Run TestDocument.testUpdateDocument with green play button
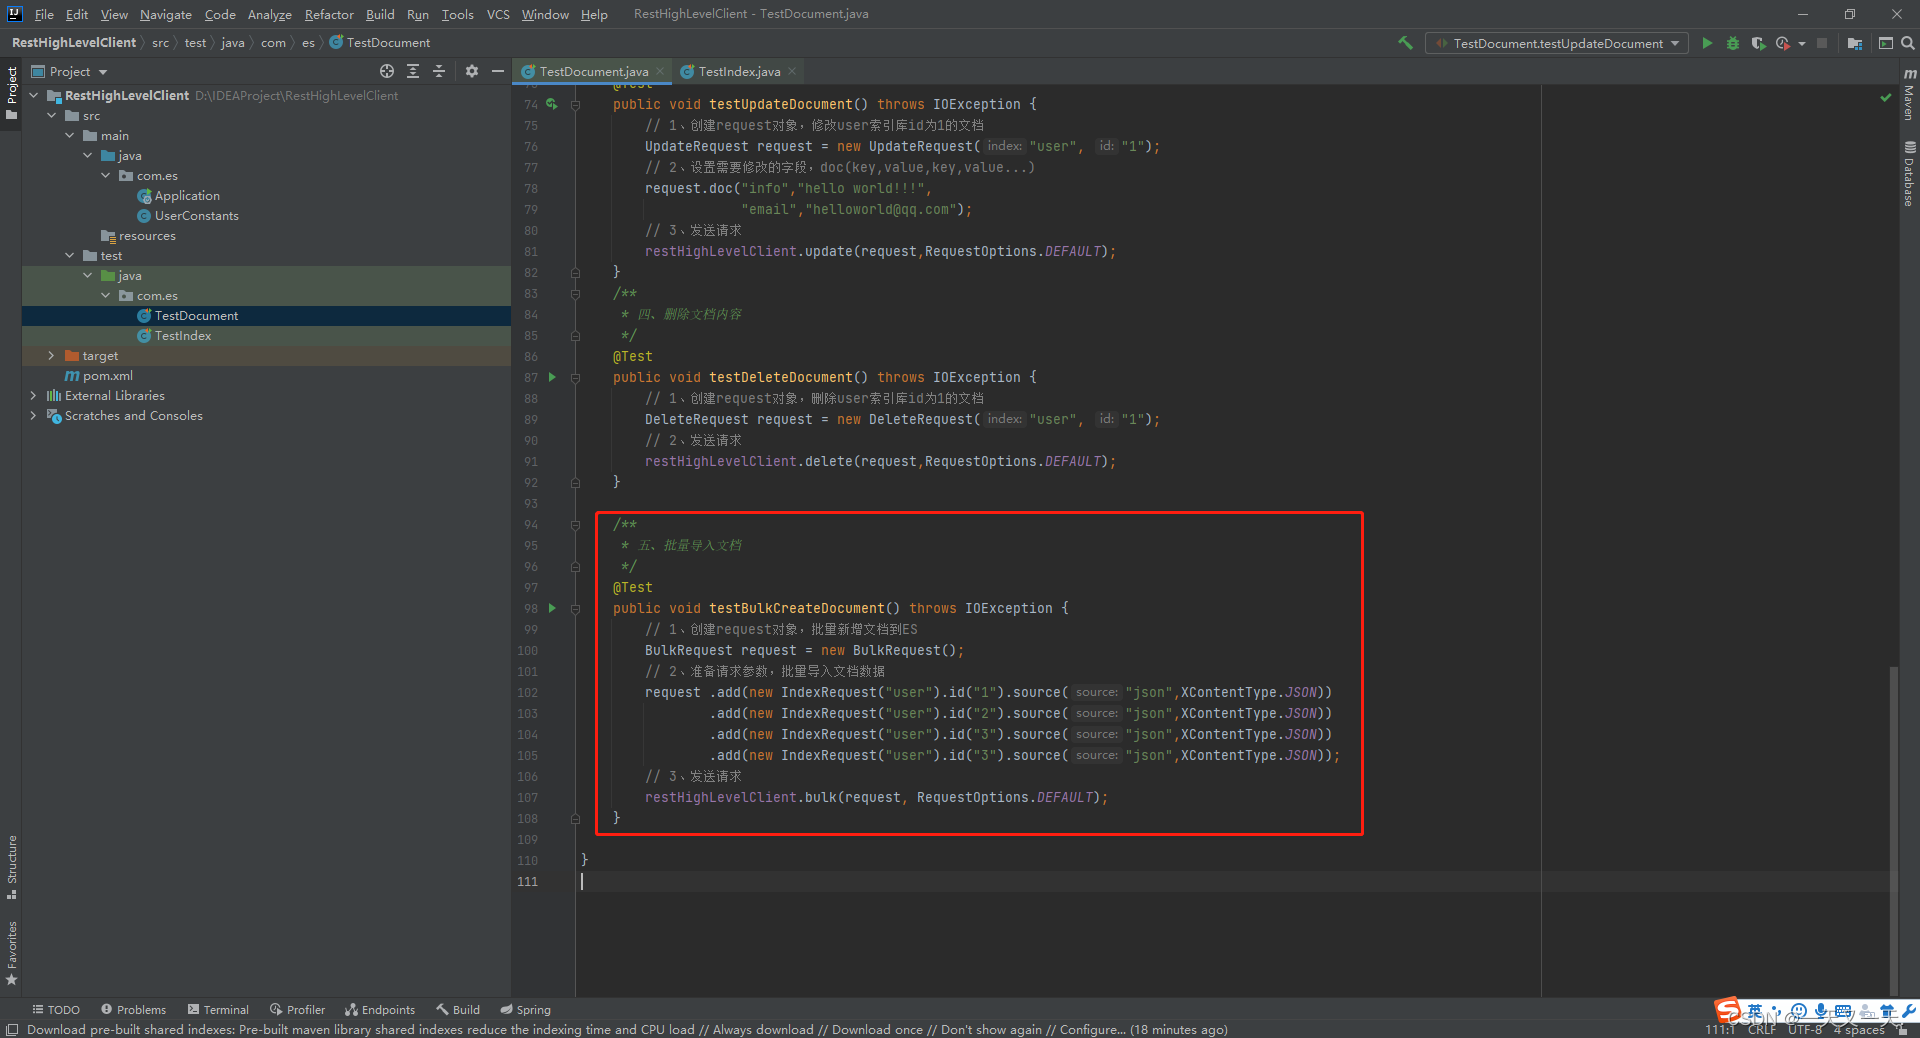Screen dimensions: 1920x1038 click(x=1707, y=43)
